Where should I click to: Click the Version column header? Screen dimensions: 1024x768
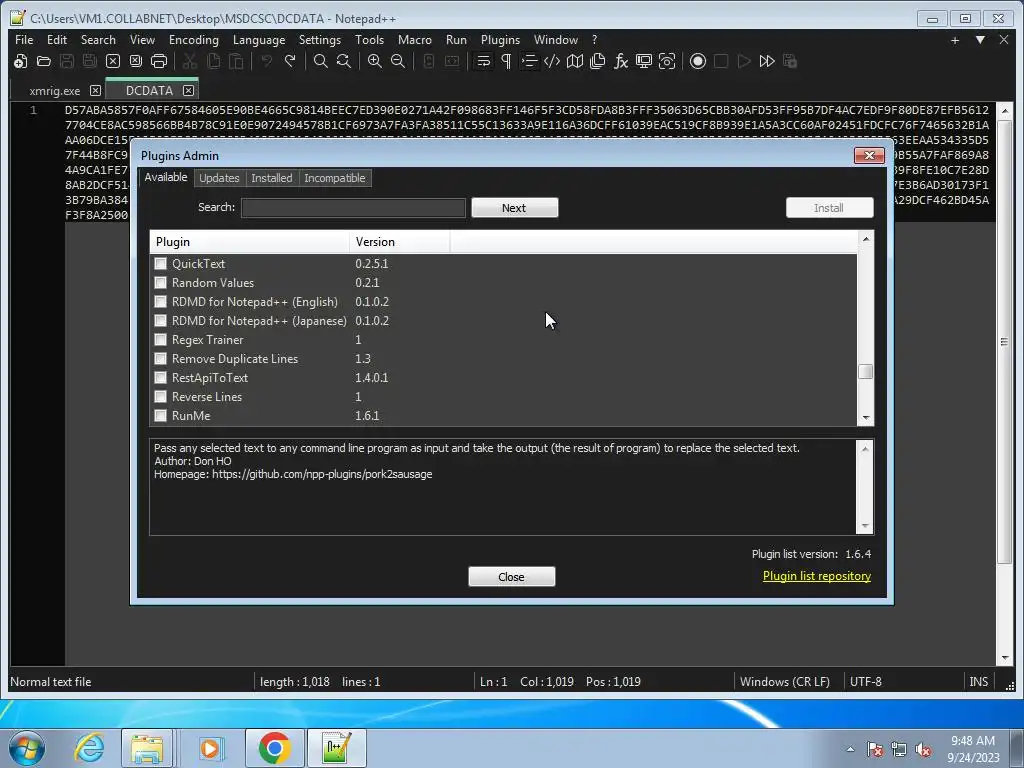coord(400,242)
